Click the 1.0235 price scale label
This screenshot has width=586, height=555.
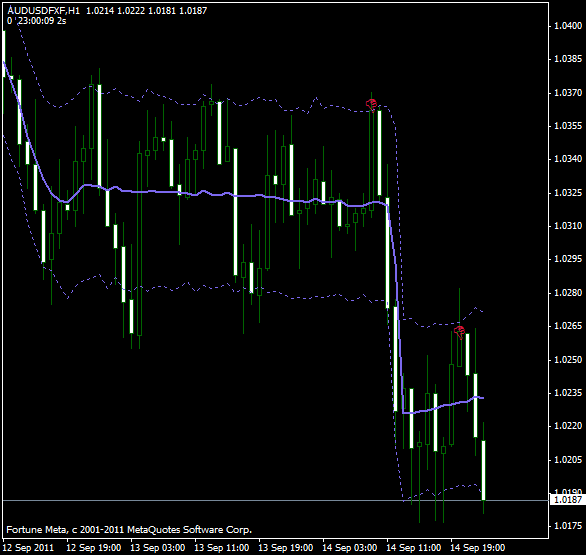pos(568,393)
